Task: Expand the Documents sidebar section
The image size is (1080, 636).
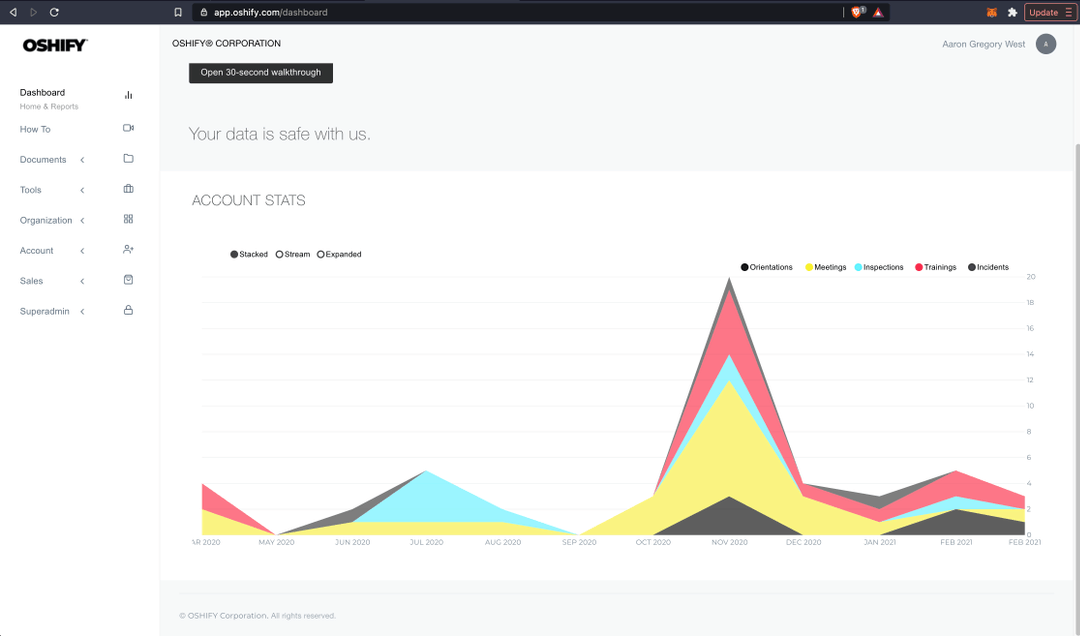Action: pos(82,159)
